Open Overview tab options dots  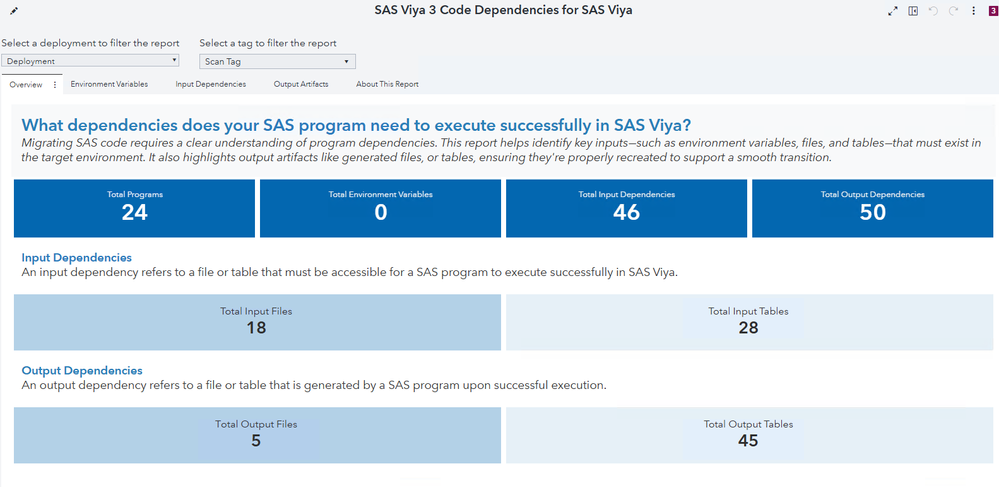click(x=55, y=84)
